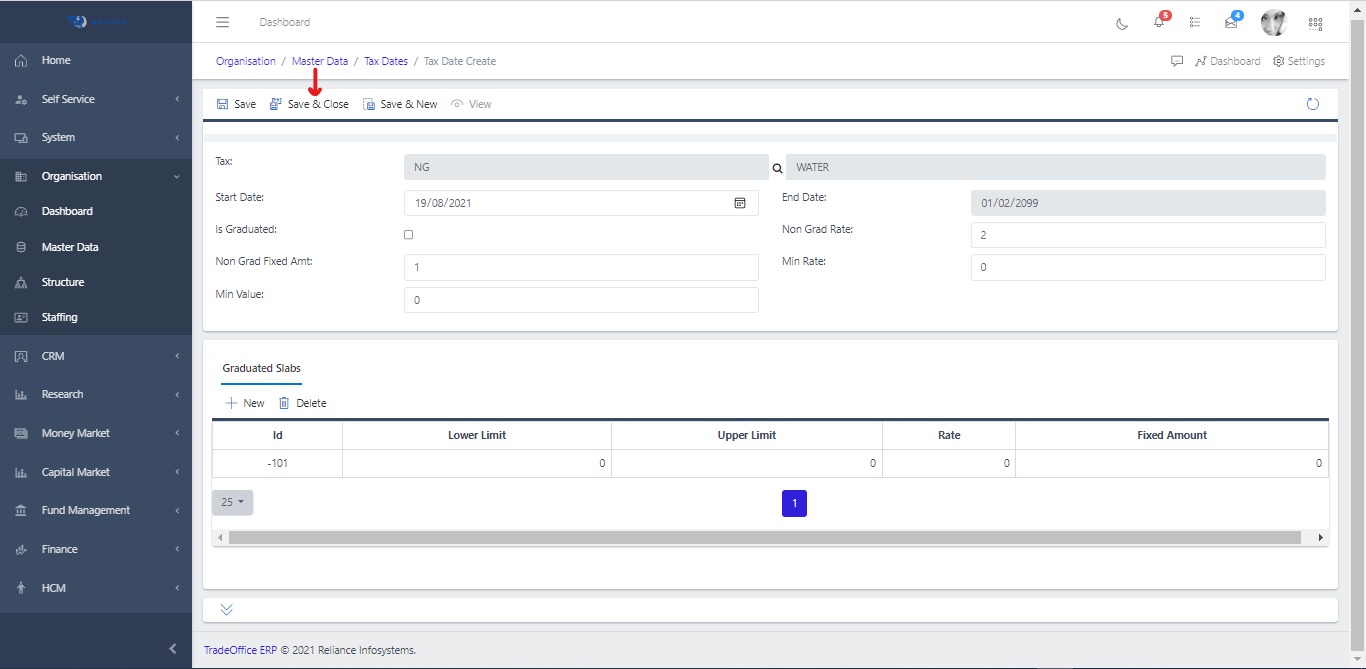Expand the Fund Management menu

pyautogui.click(x=96, y=510)
